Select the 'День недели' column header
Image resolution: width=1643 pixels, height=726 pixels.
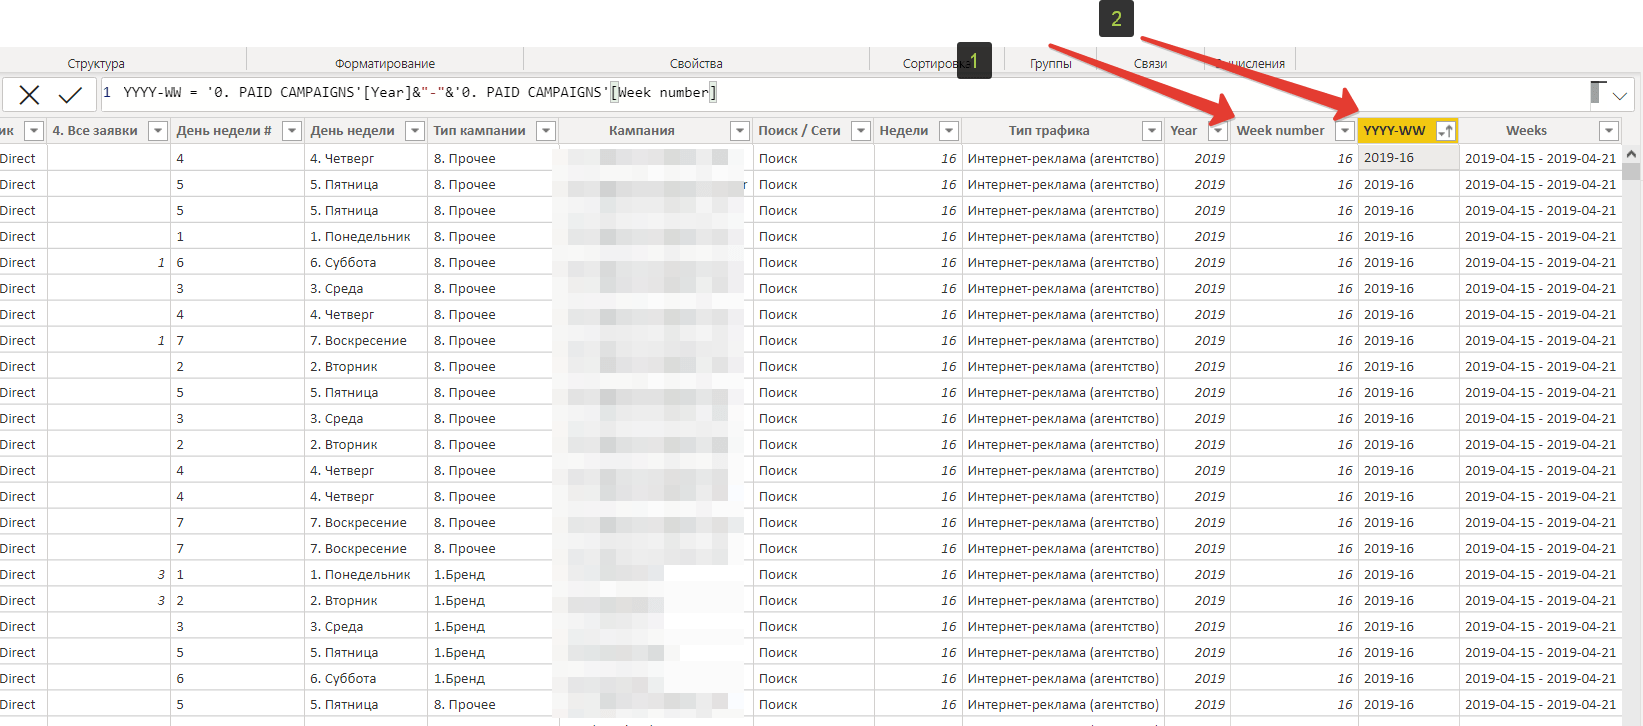click(352, 131)
